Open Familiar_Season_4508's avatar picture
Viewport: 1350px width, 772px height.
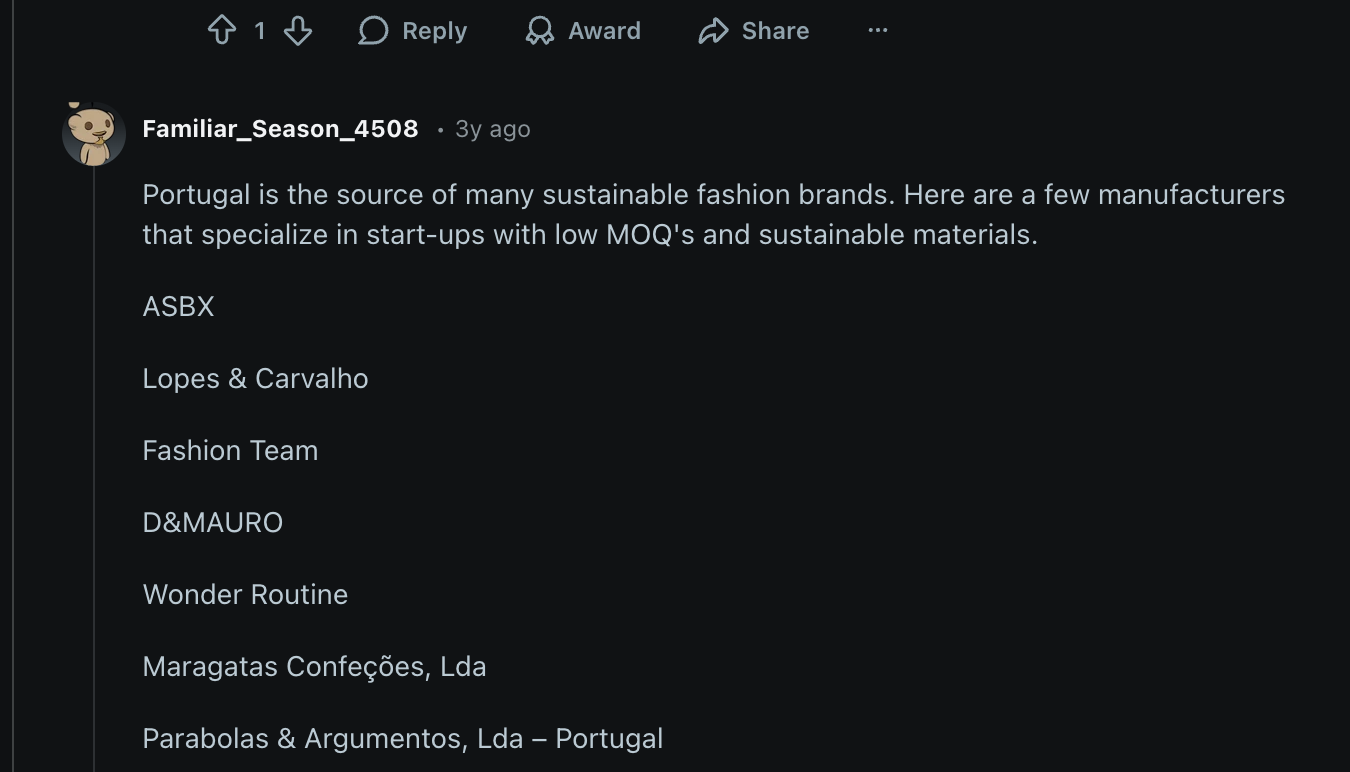[x=93, y=133]
